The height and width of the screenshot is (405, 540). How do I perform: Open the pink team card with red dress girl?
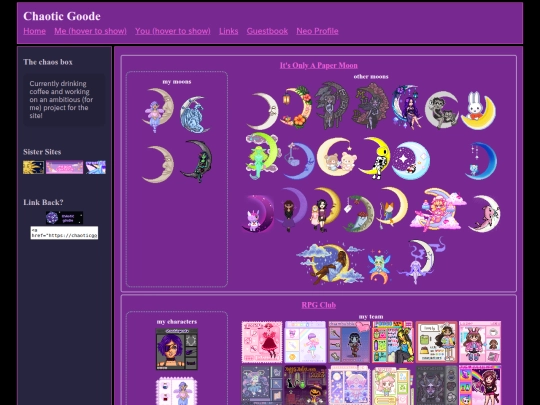(262, 342)
